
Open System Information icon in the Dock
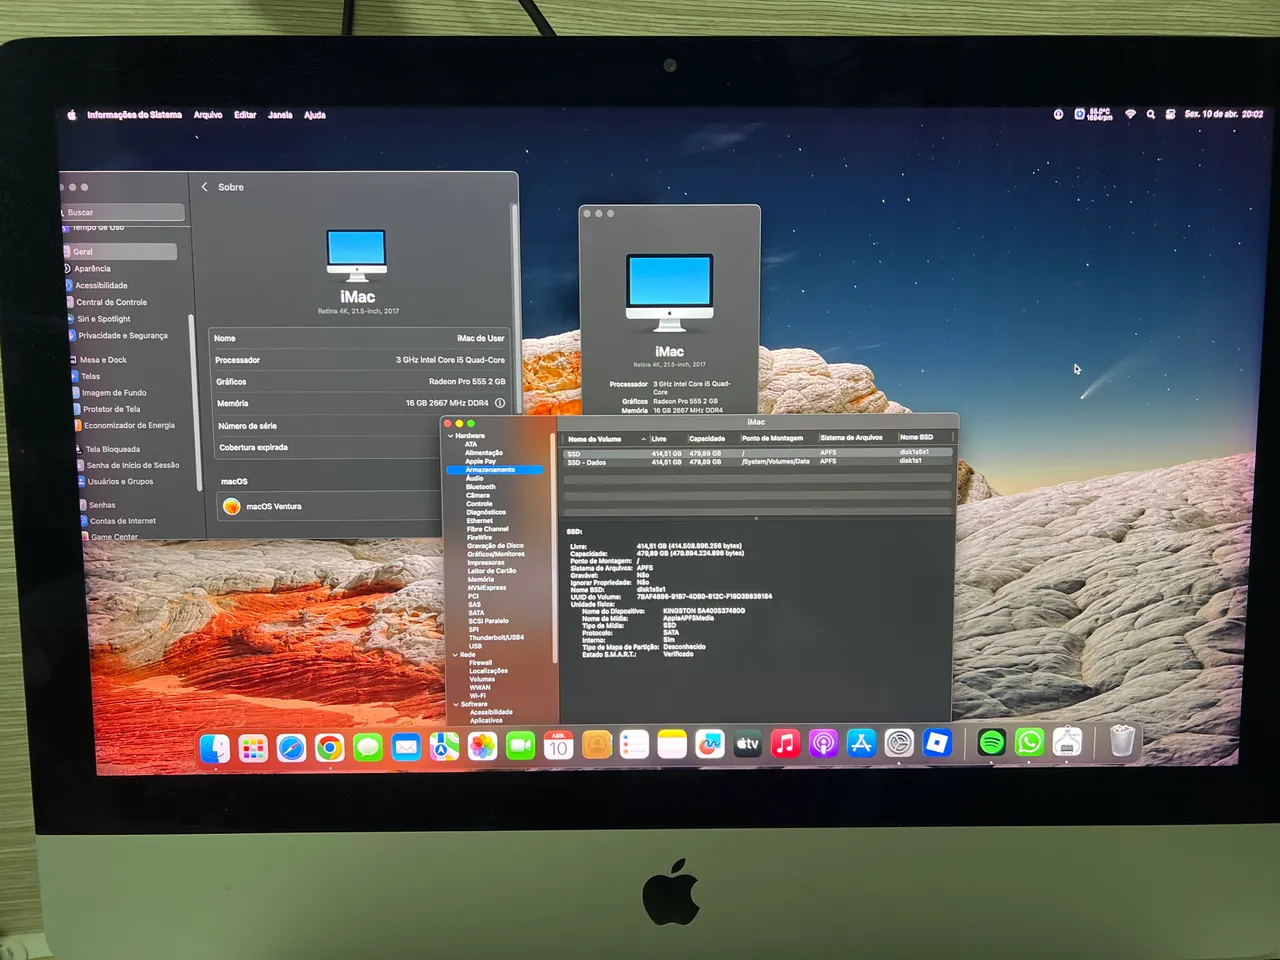(x=1067, y=741)
